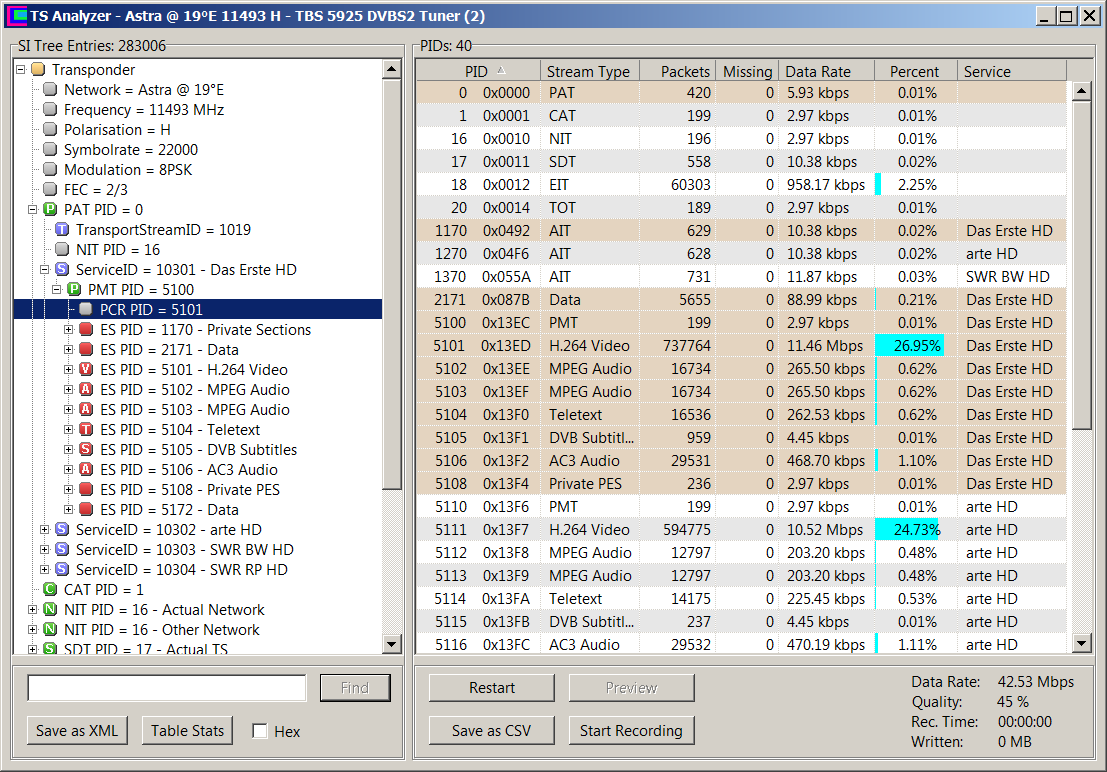Expand ES PID 1170 Private Sections
Viewport: 1107px width, 772px height.
pos(69,330)
